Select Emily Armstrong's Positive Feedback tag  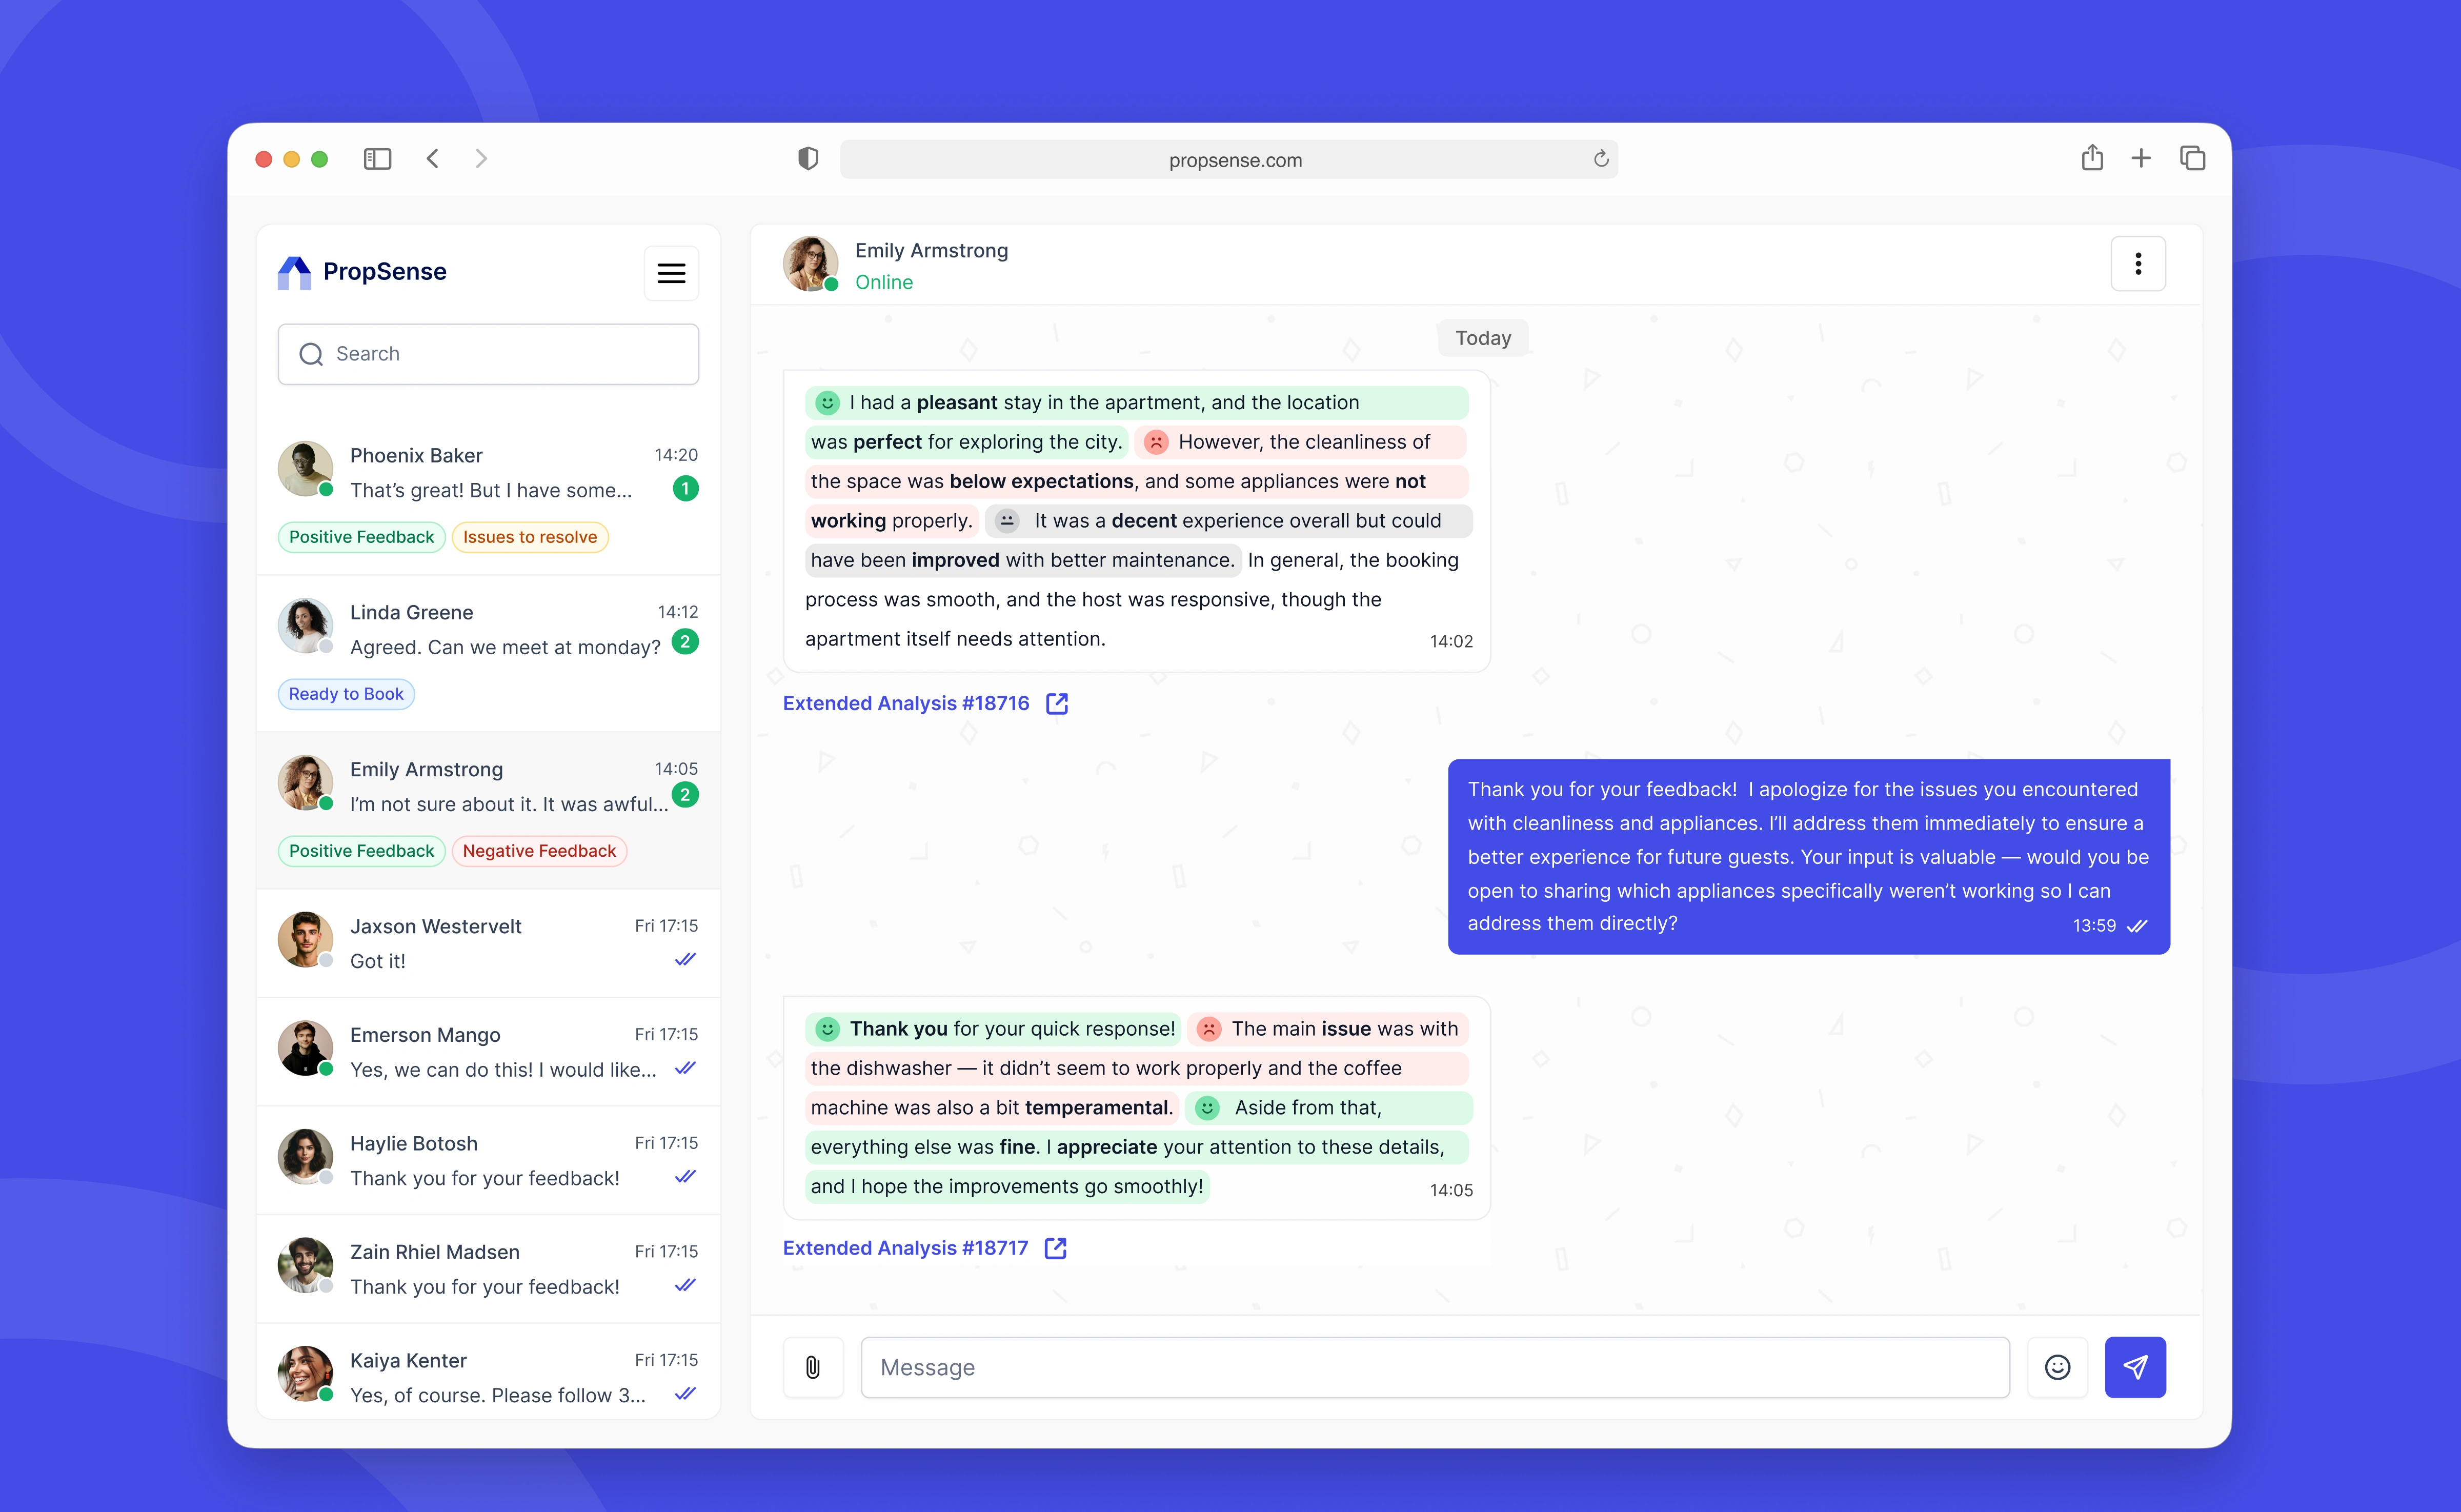coord(361,851)
